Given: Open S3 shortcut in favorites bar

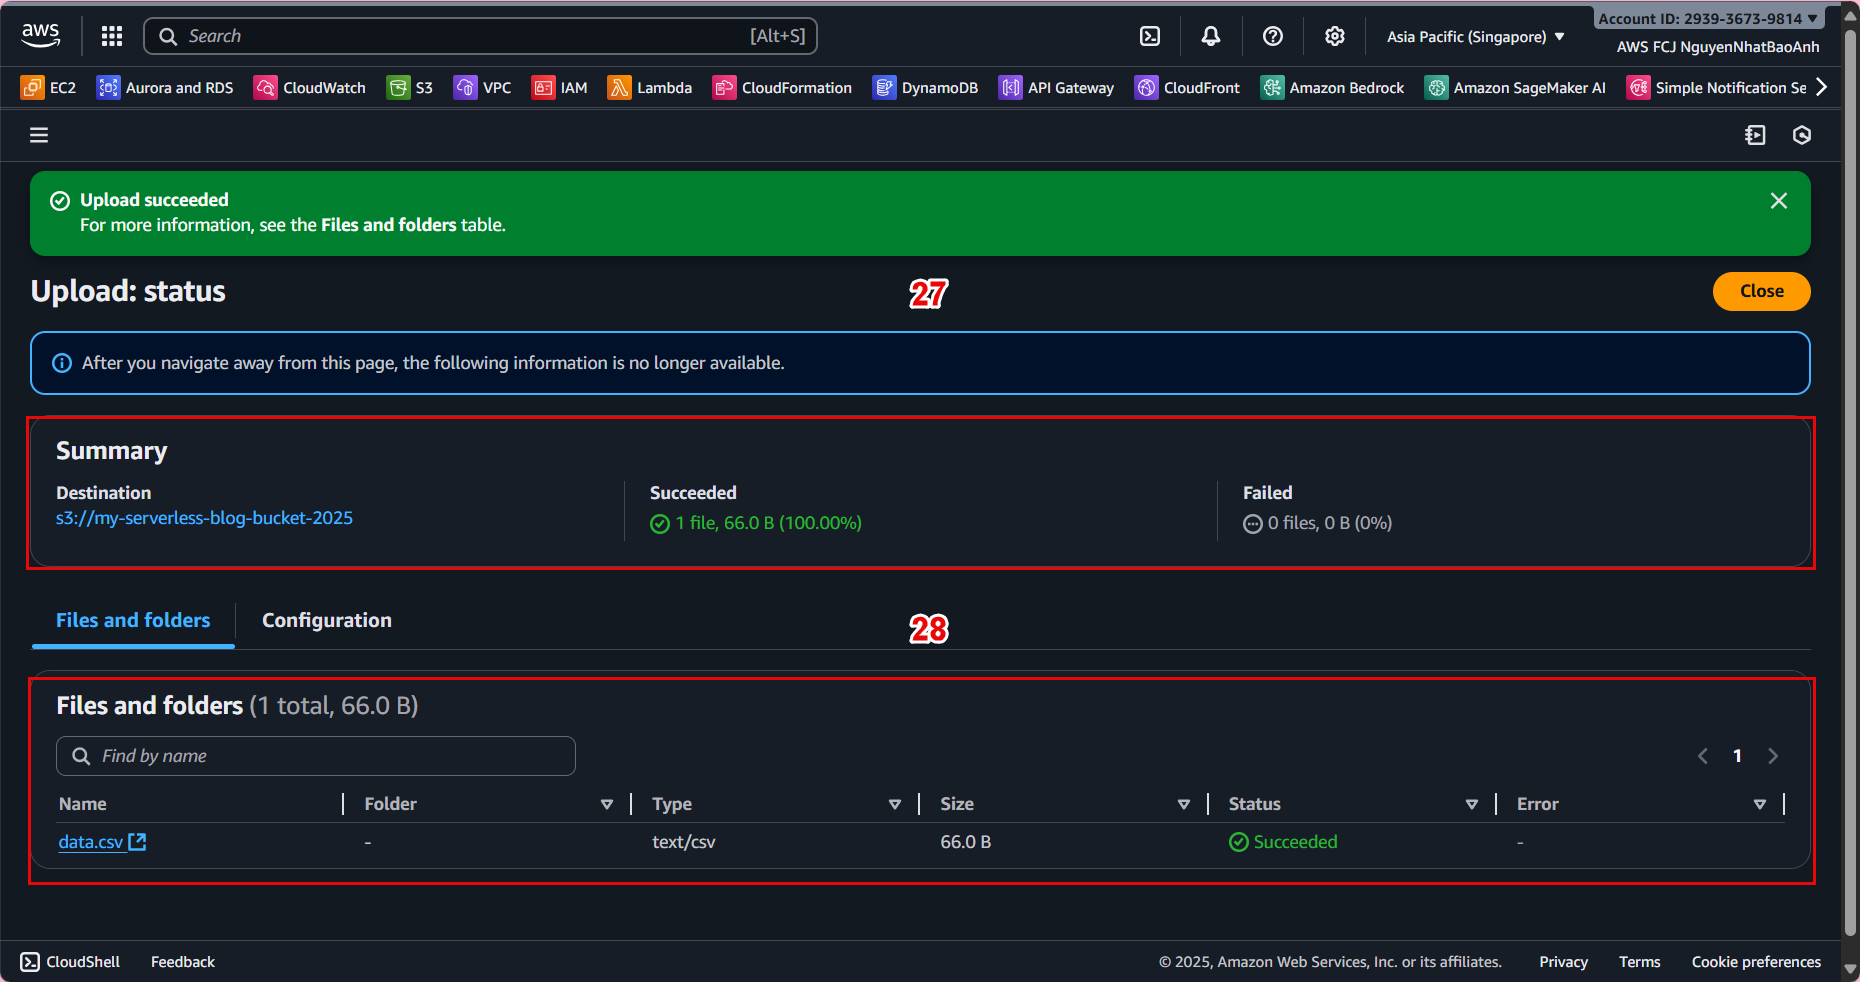Looking at the screenshot, I should click(410, 88).
